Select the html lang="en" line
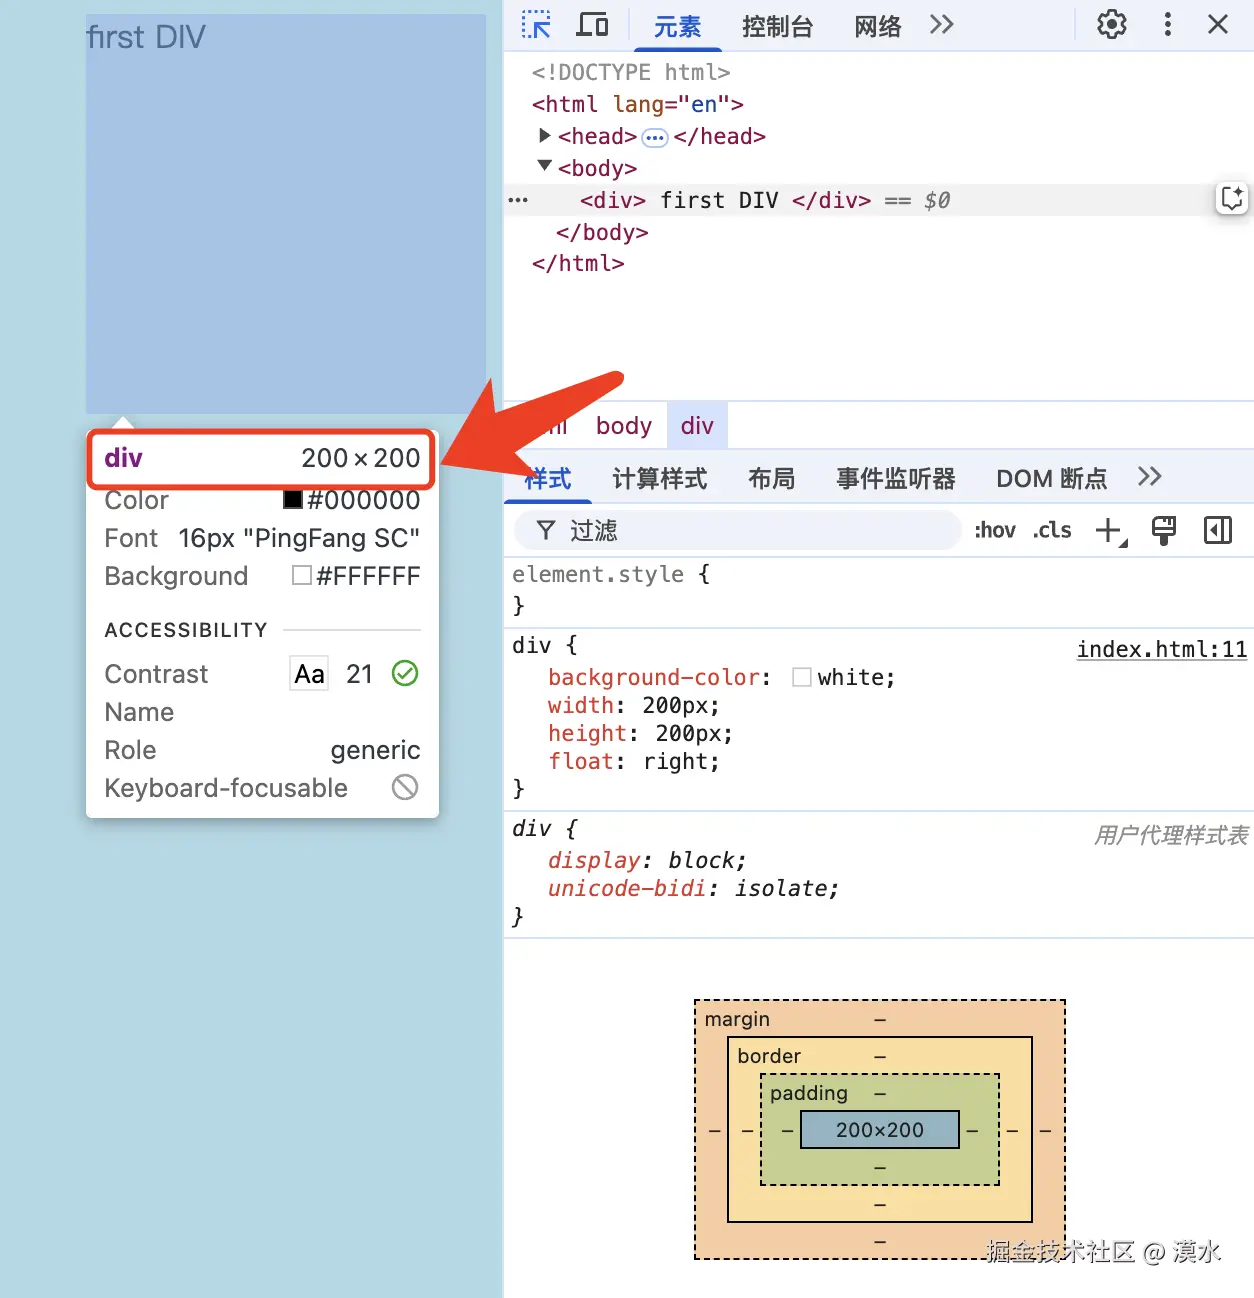Screen dimensions: 1254x1298 pyautogui.click(x=638, y=104)
